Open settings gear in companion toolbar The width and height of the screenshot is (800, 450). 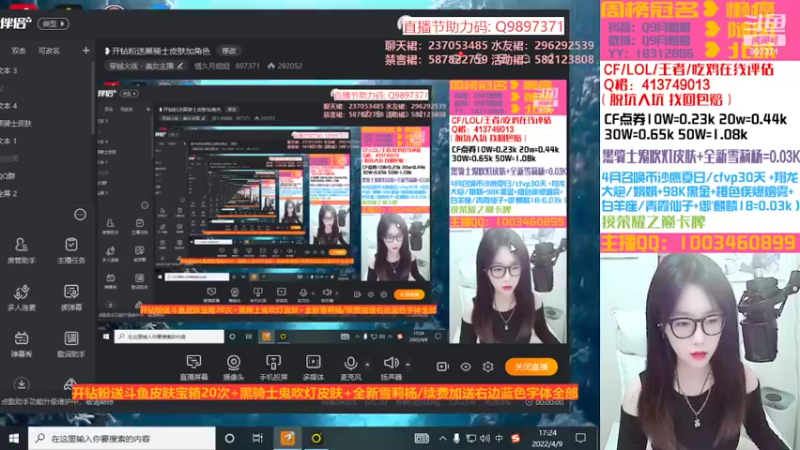488,367
